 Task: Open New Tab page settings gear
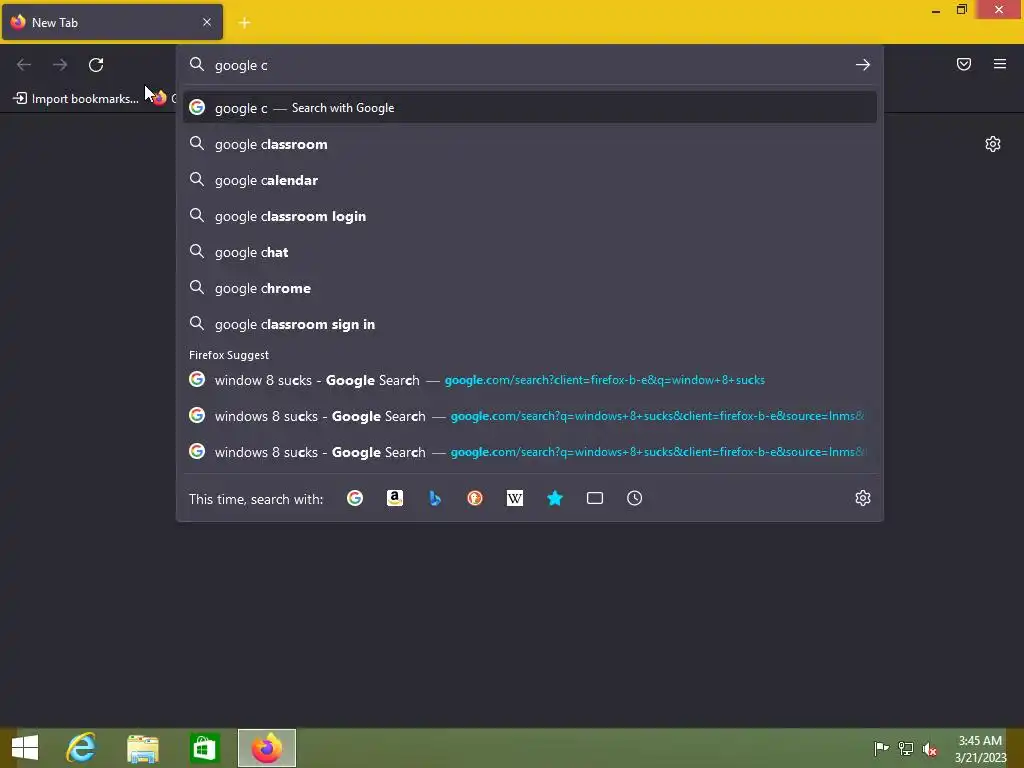point(993,144)
